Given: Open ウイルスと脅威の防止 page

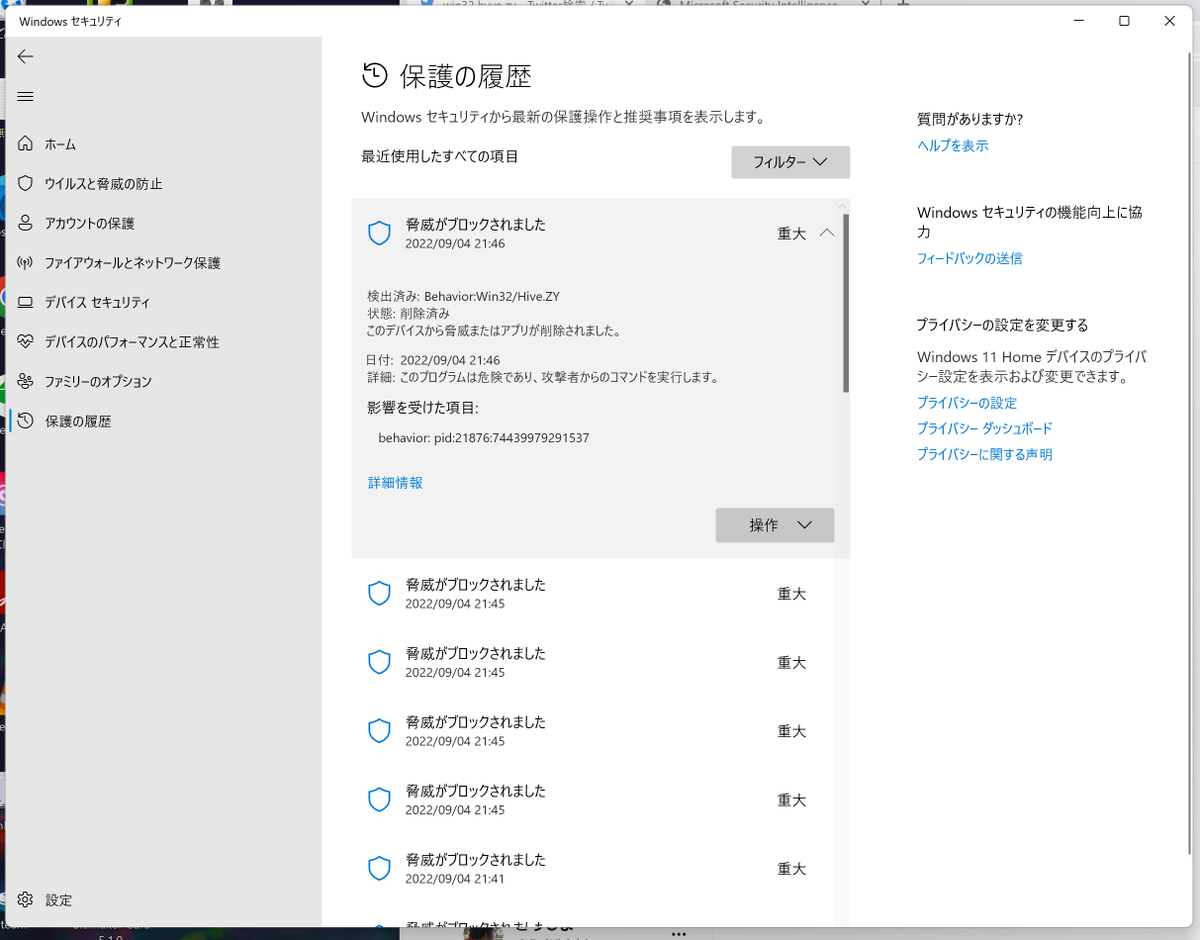Looking at the screenshot, I should pos(103,184).
